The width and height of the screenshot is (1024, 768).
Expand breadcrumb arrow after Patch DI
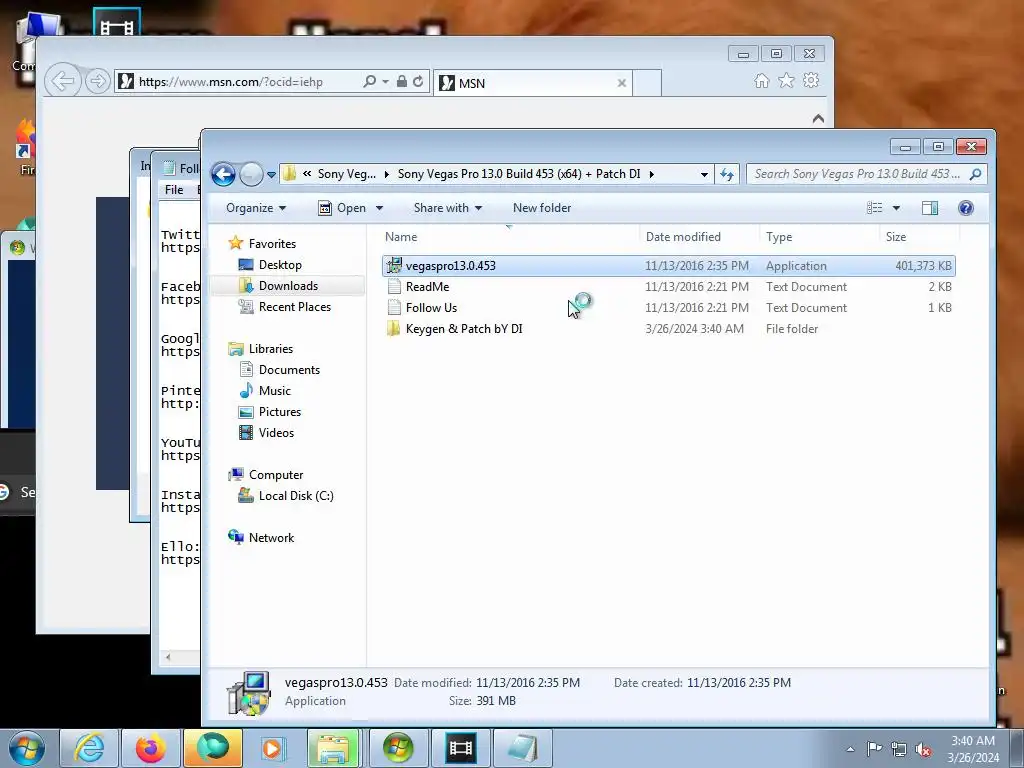pos(651,174)
